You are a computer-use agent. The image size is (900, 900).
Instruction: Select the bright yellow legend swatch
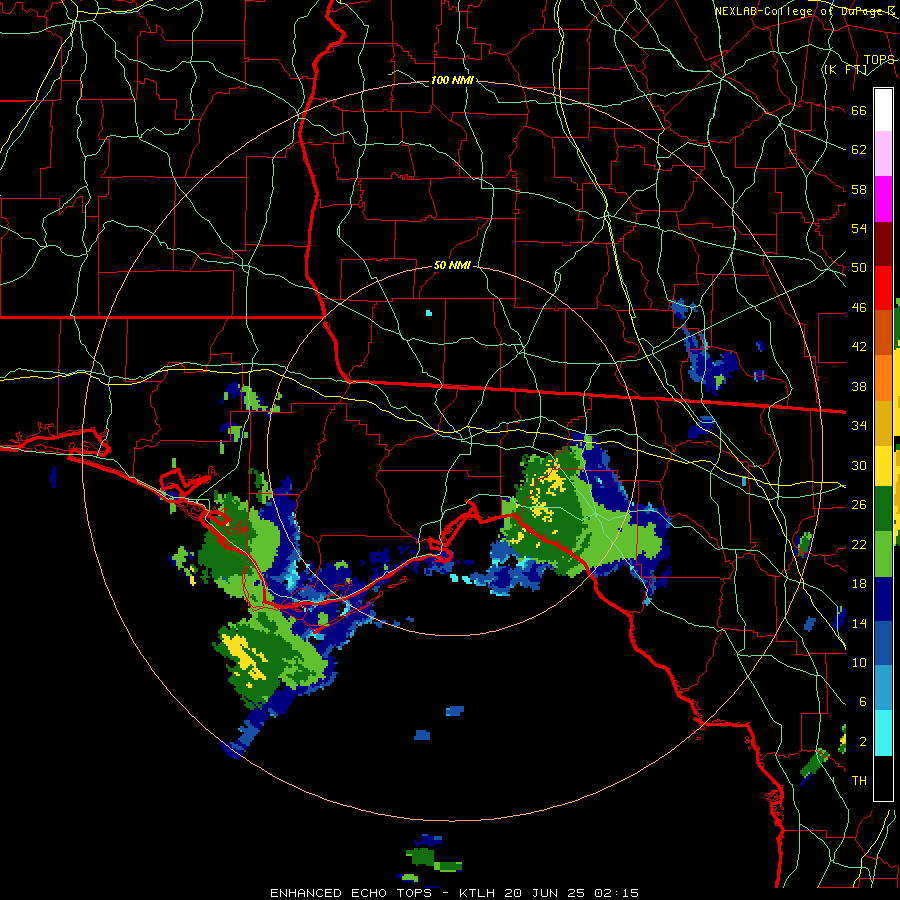click(883, 466)
